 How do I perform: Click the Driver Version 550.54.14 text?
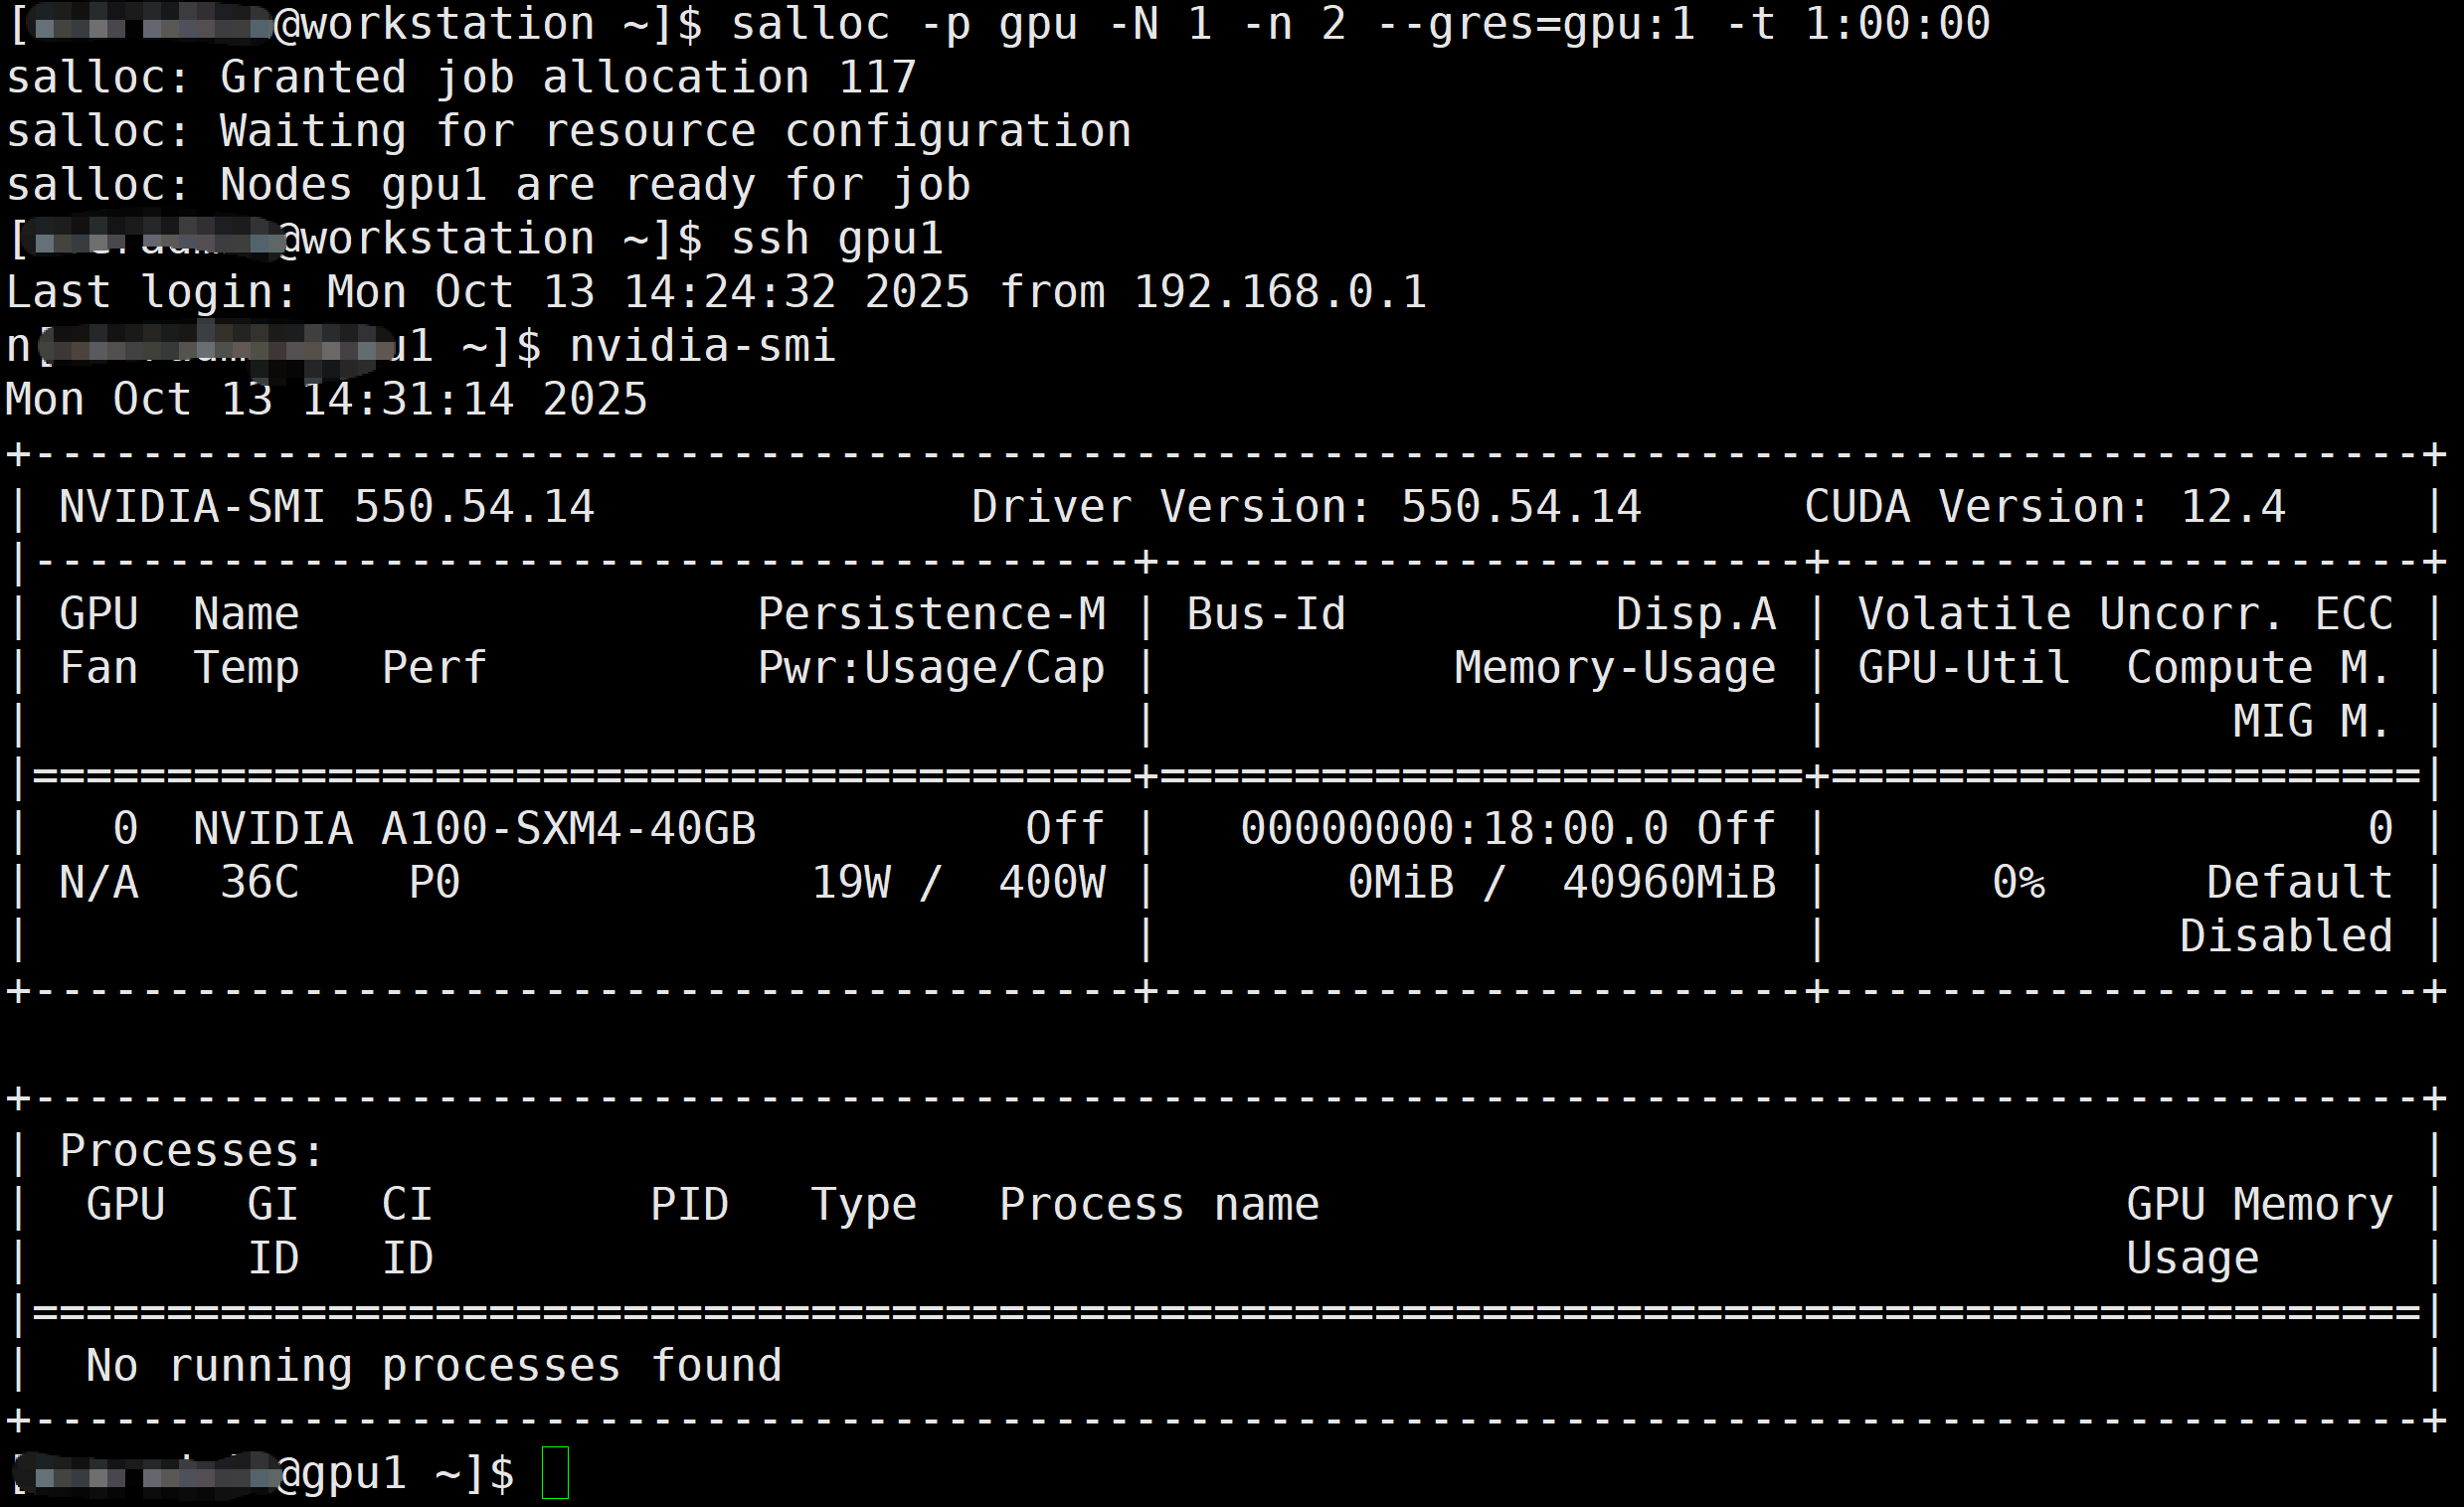pyautogui.click(x=1306, y=507)
